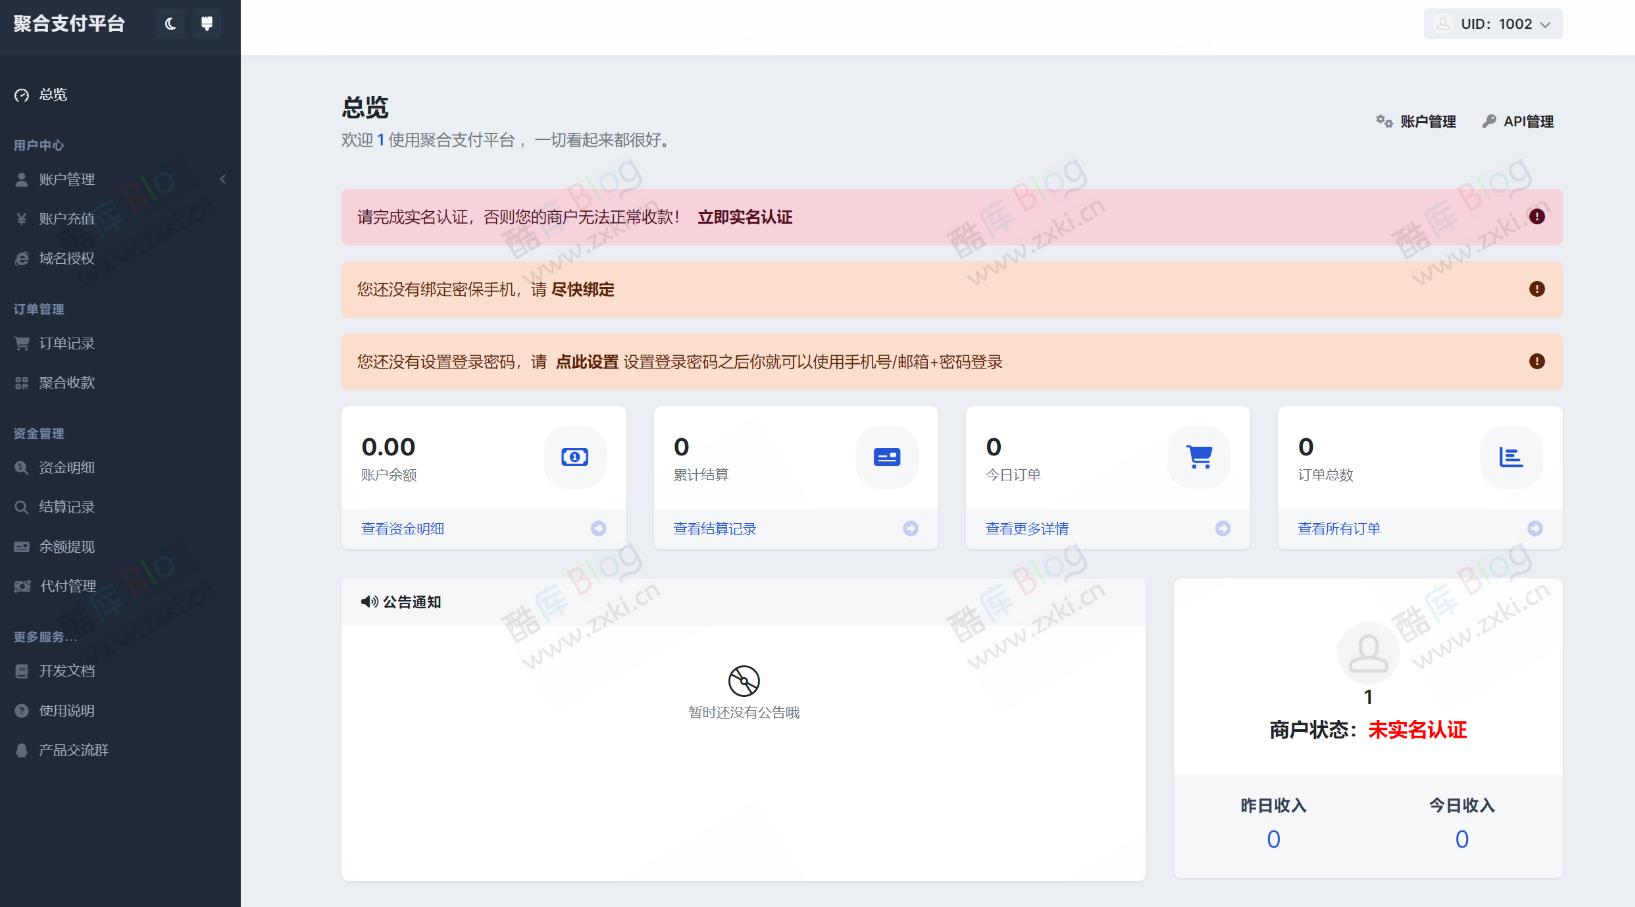Select the 代付管理 payout management icon
1635x907 pixels.
click(x=22, y=587)
